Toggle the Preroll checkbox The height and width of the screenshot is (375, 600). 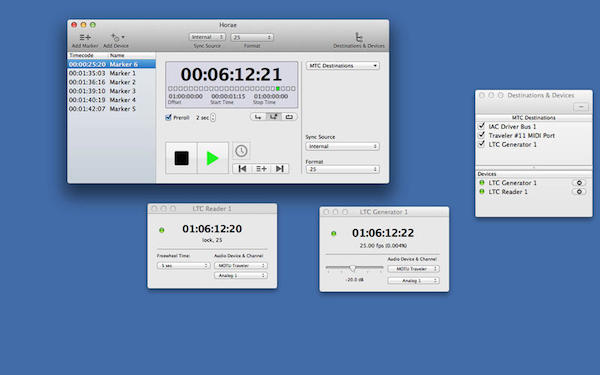(x=168, y=117)
